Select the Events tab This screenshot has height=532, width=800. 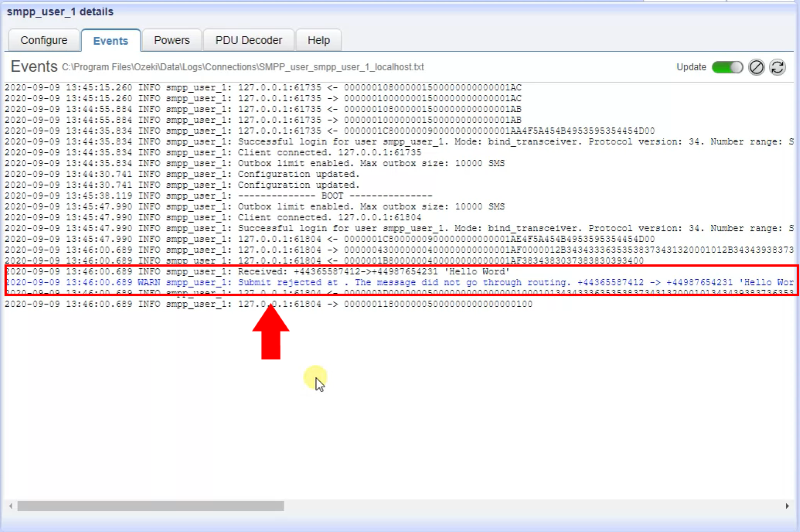point(111,41)
